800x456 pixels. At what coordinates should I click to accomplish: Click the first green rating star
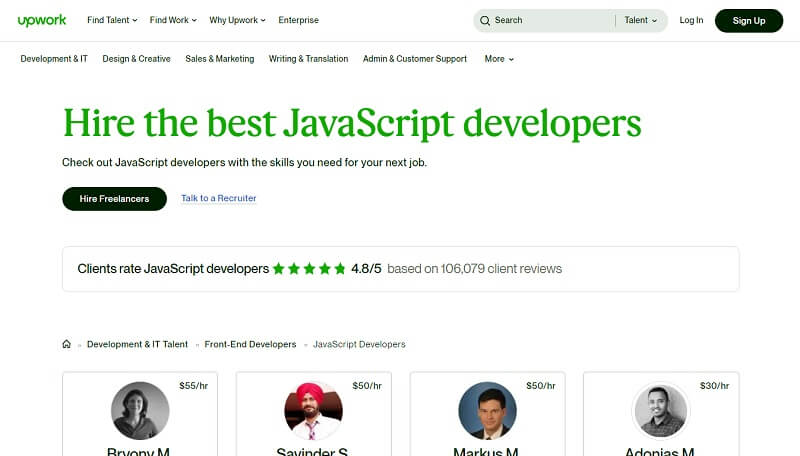[x=279, y=268]
